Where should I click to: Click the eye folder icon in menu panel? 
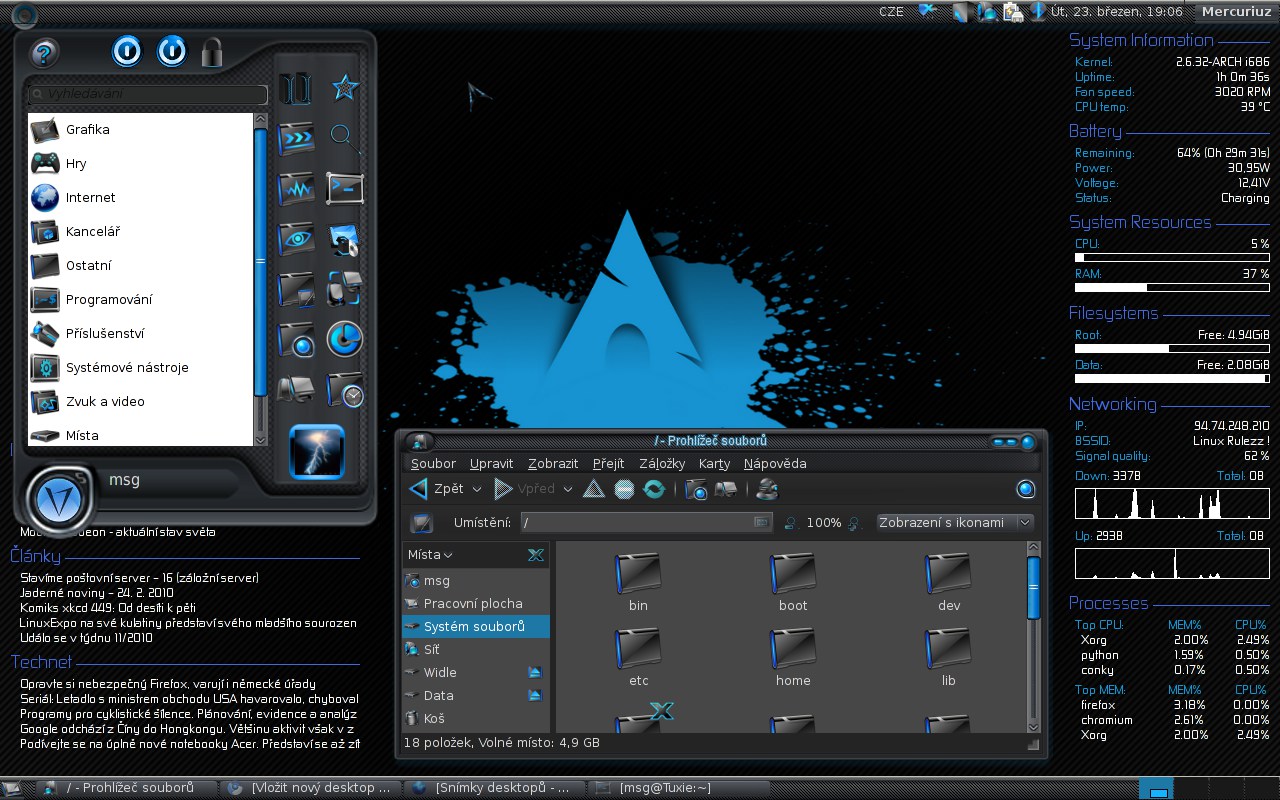[x=296, y=238]
